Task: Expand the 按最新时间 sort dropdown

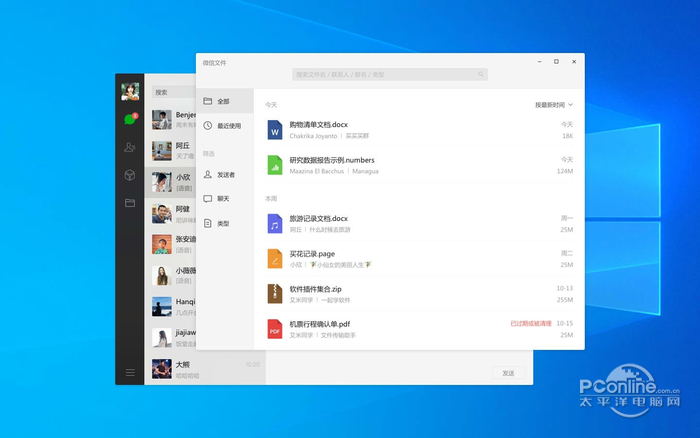Action: [554, 104]
